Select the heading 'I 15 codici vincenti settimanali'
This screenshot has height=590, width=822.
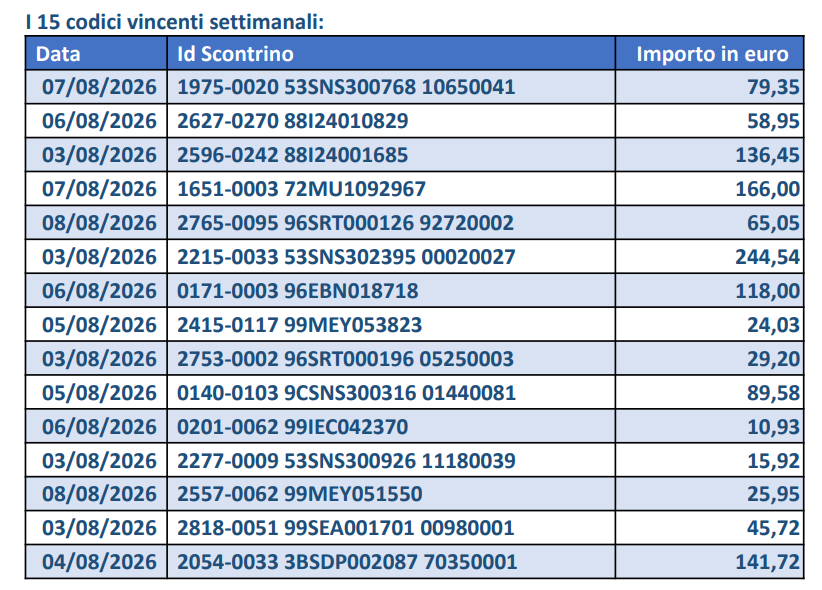175,22
